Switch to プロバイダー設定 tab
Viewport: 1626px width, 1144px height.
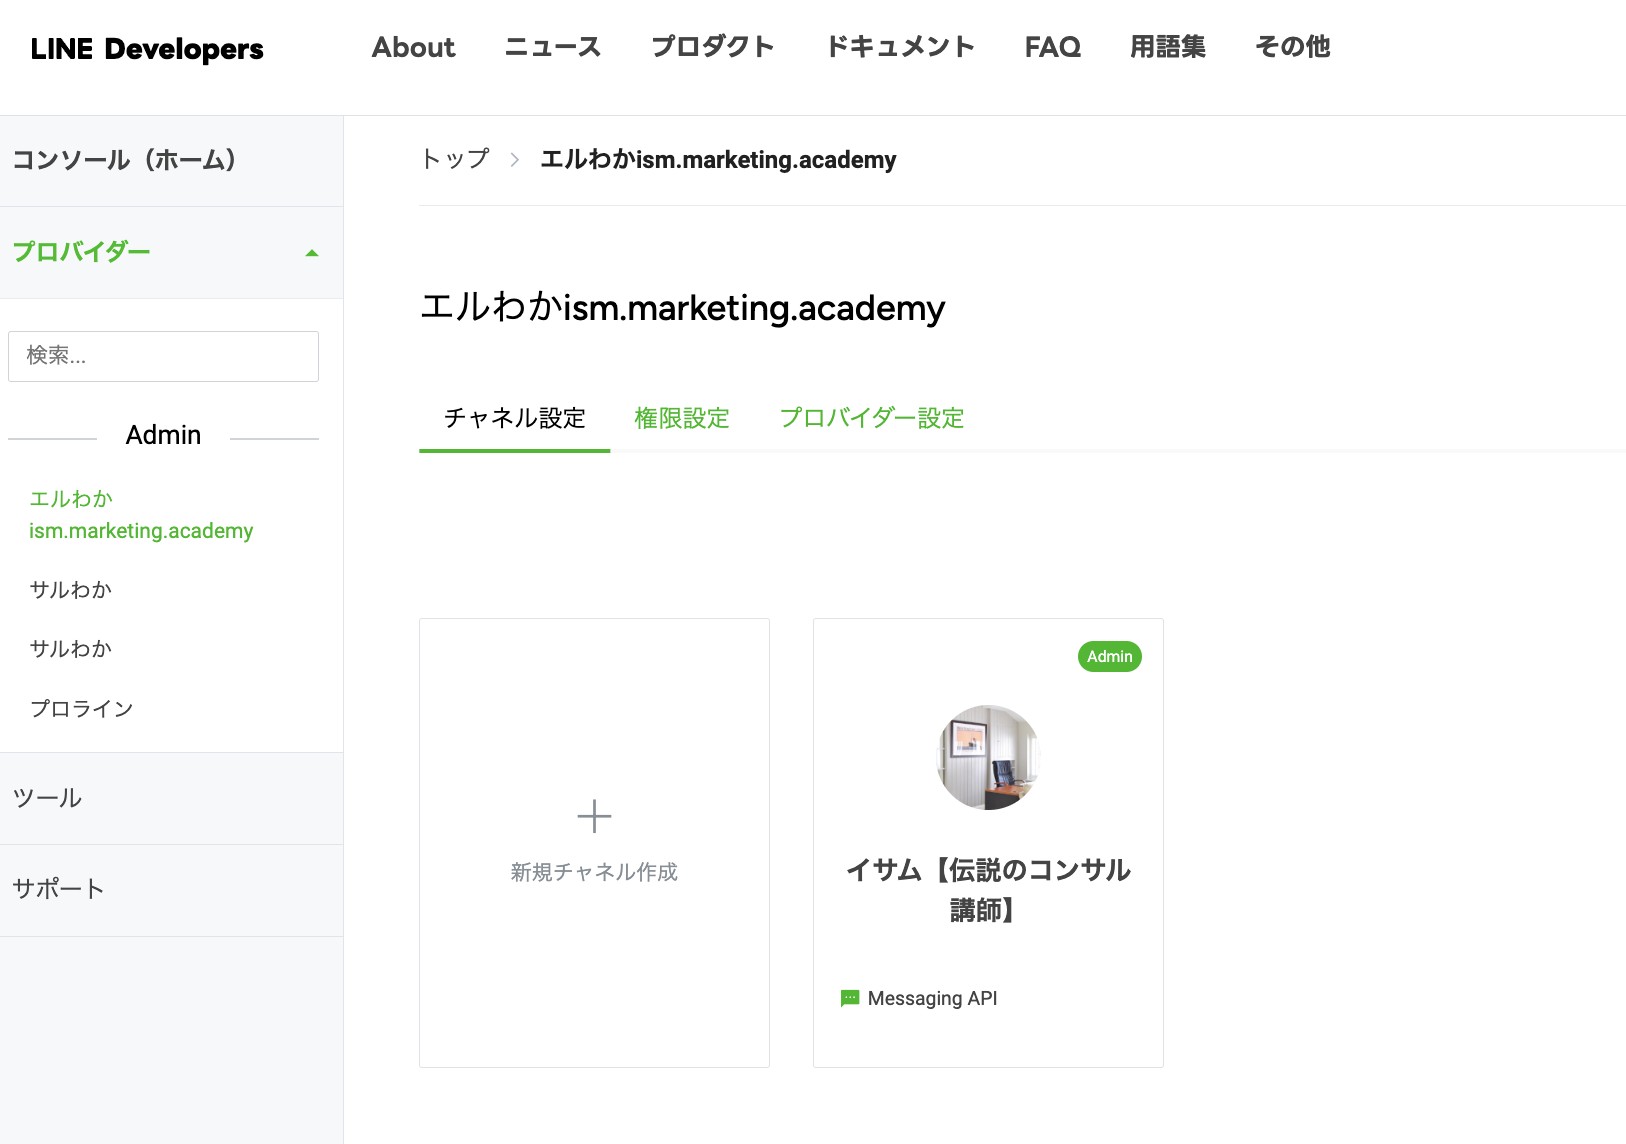click(871, 418)
